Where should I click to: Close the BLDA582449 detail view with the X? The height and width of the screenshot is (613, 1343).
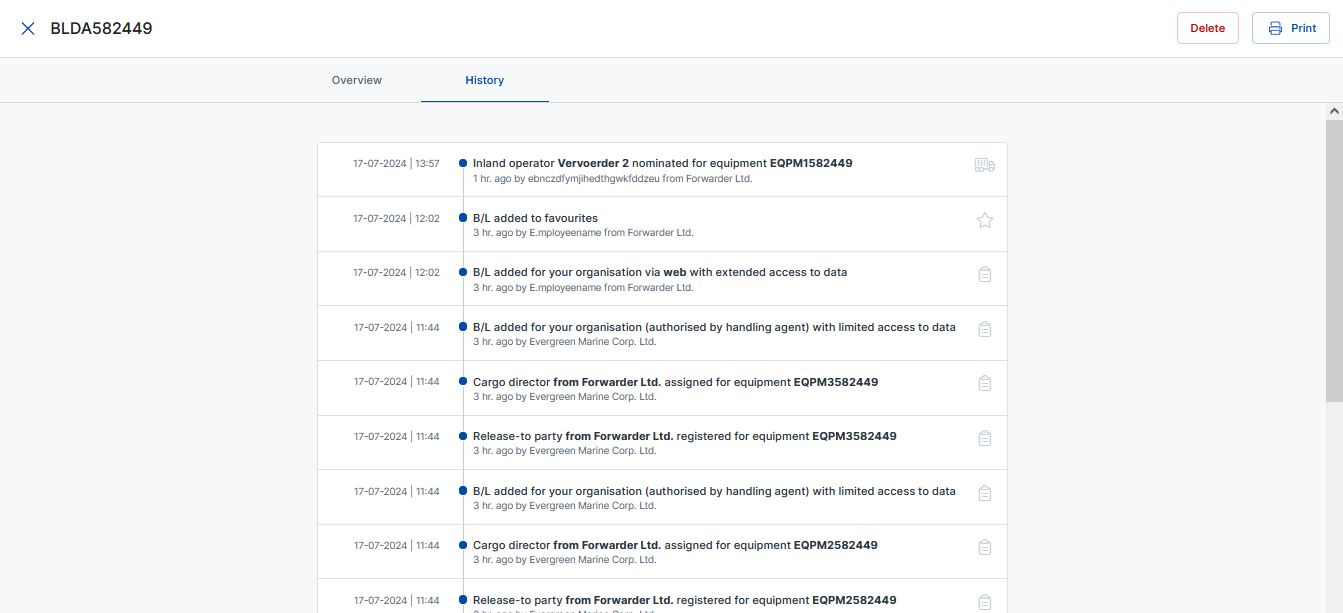27,27
